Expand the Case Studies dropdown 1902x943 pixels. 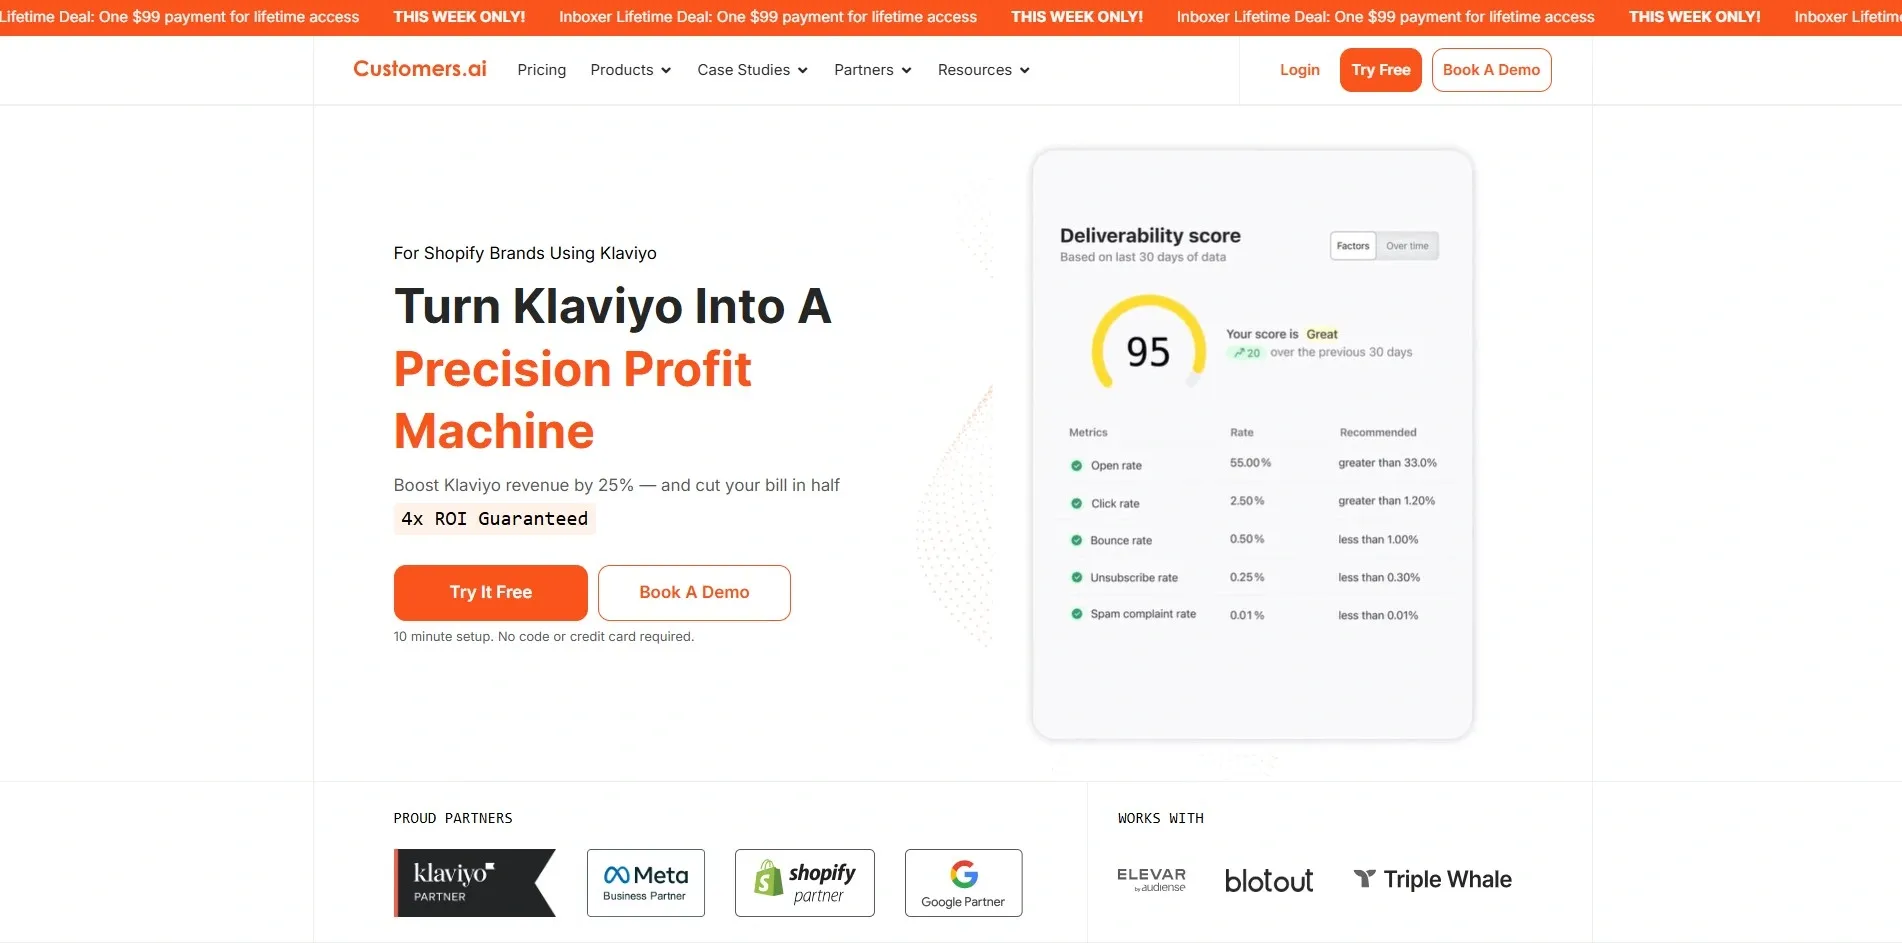752,70
